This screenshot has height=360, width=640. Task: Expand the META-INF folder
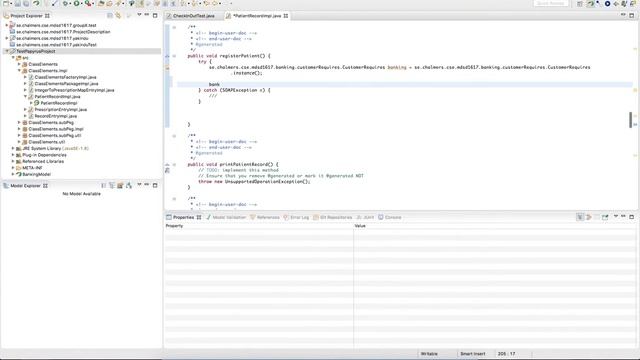(x=13, y=168)
